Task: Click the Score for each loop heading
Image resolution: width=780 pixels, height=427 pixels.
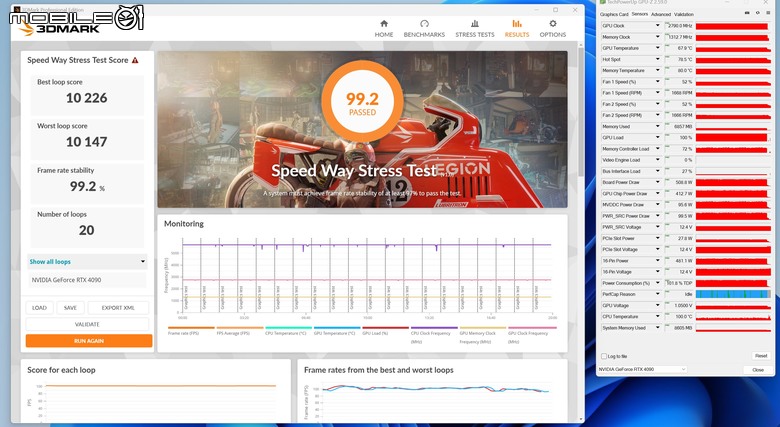Action: click(x=61, y=370)
